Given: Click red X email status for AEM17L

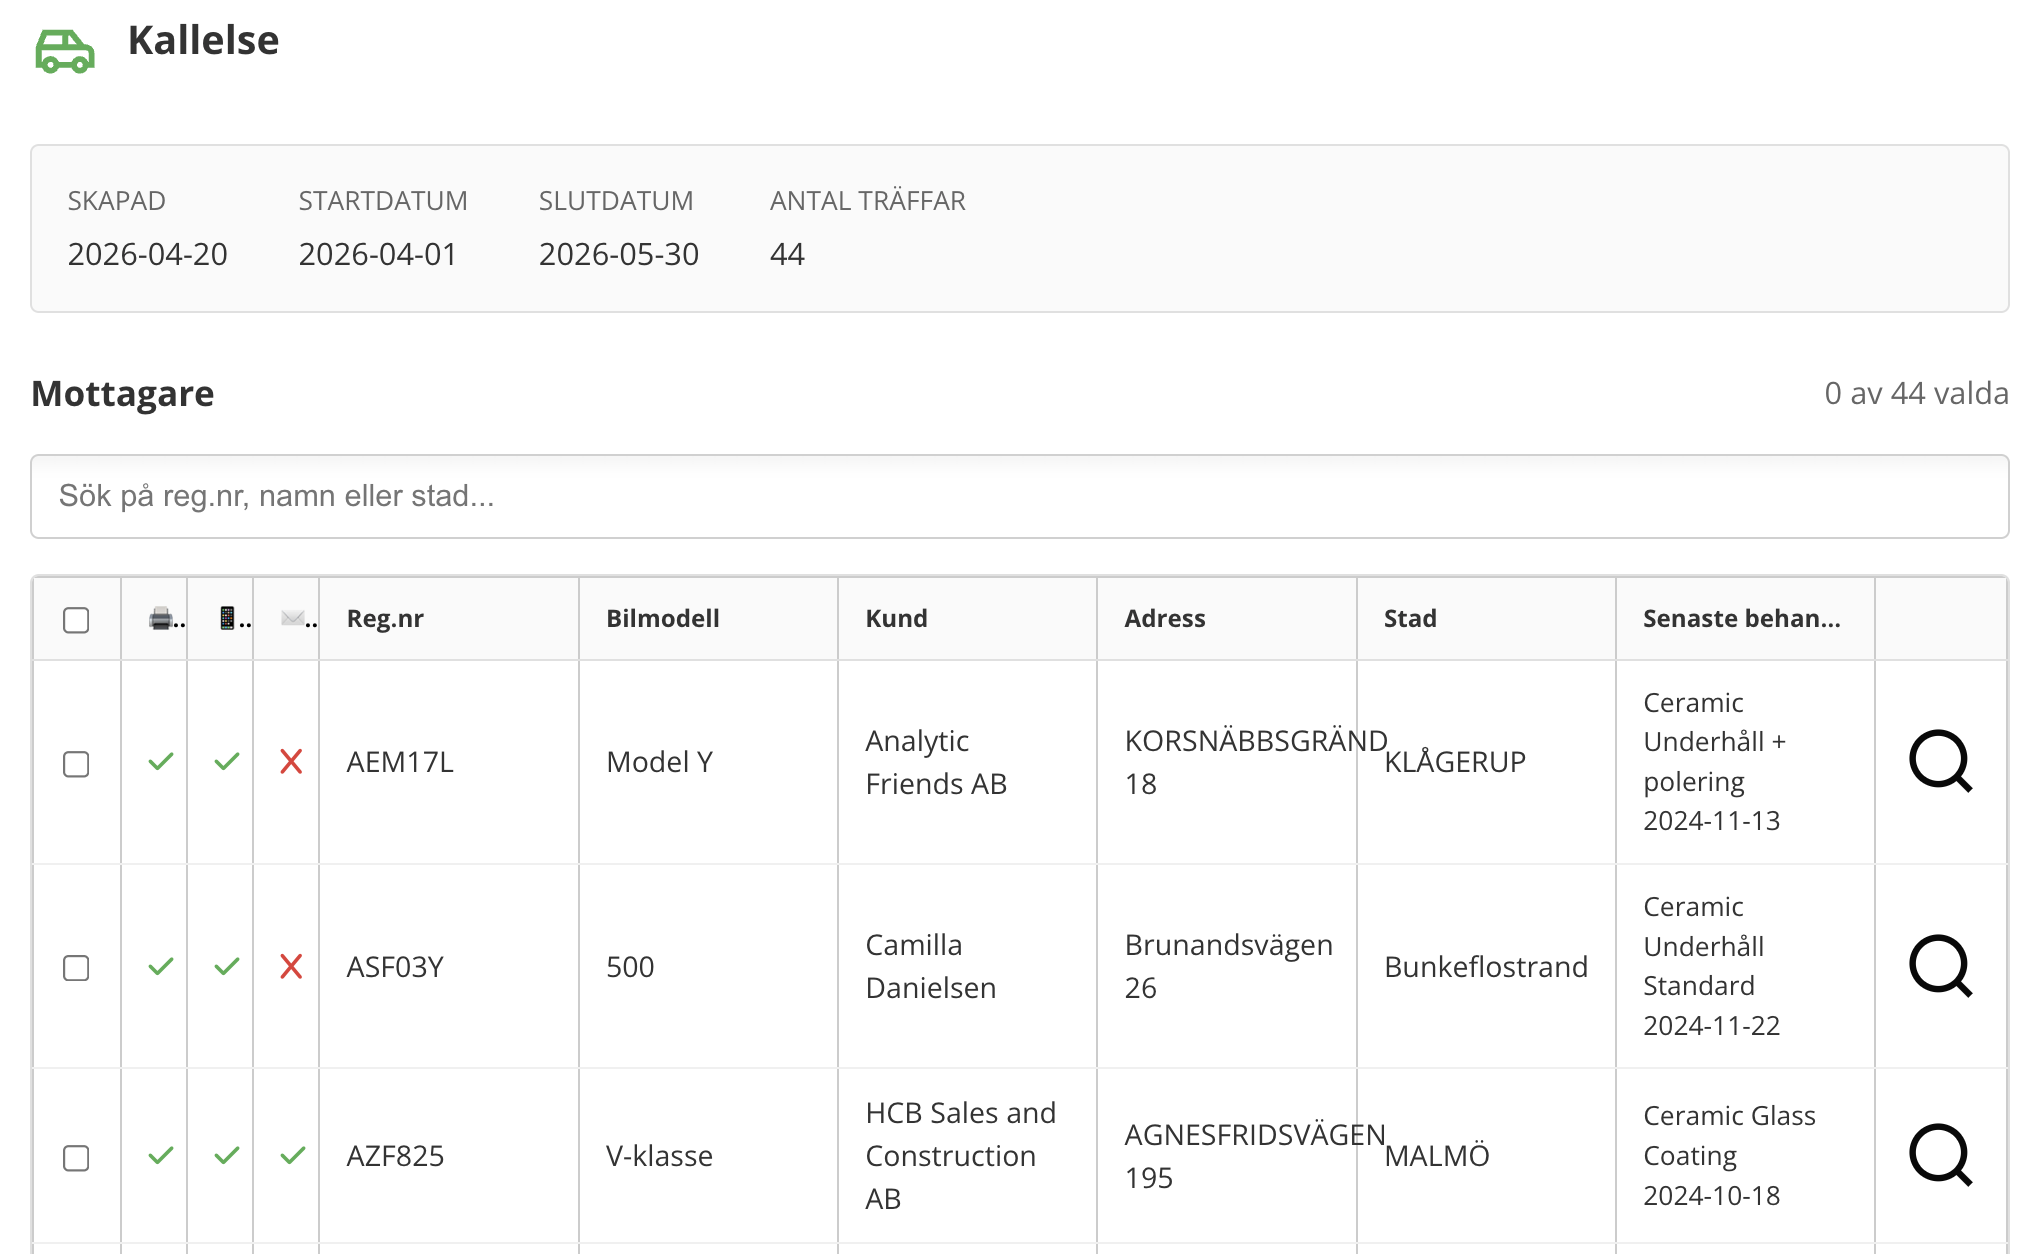Looking at the screenshot, I should pos(291,762).
